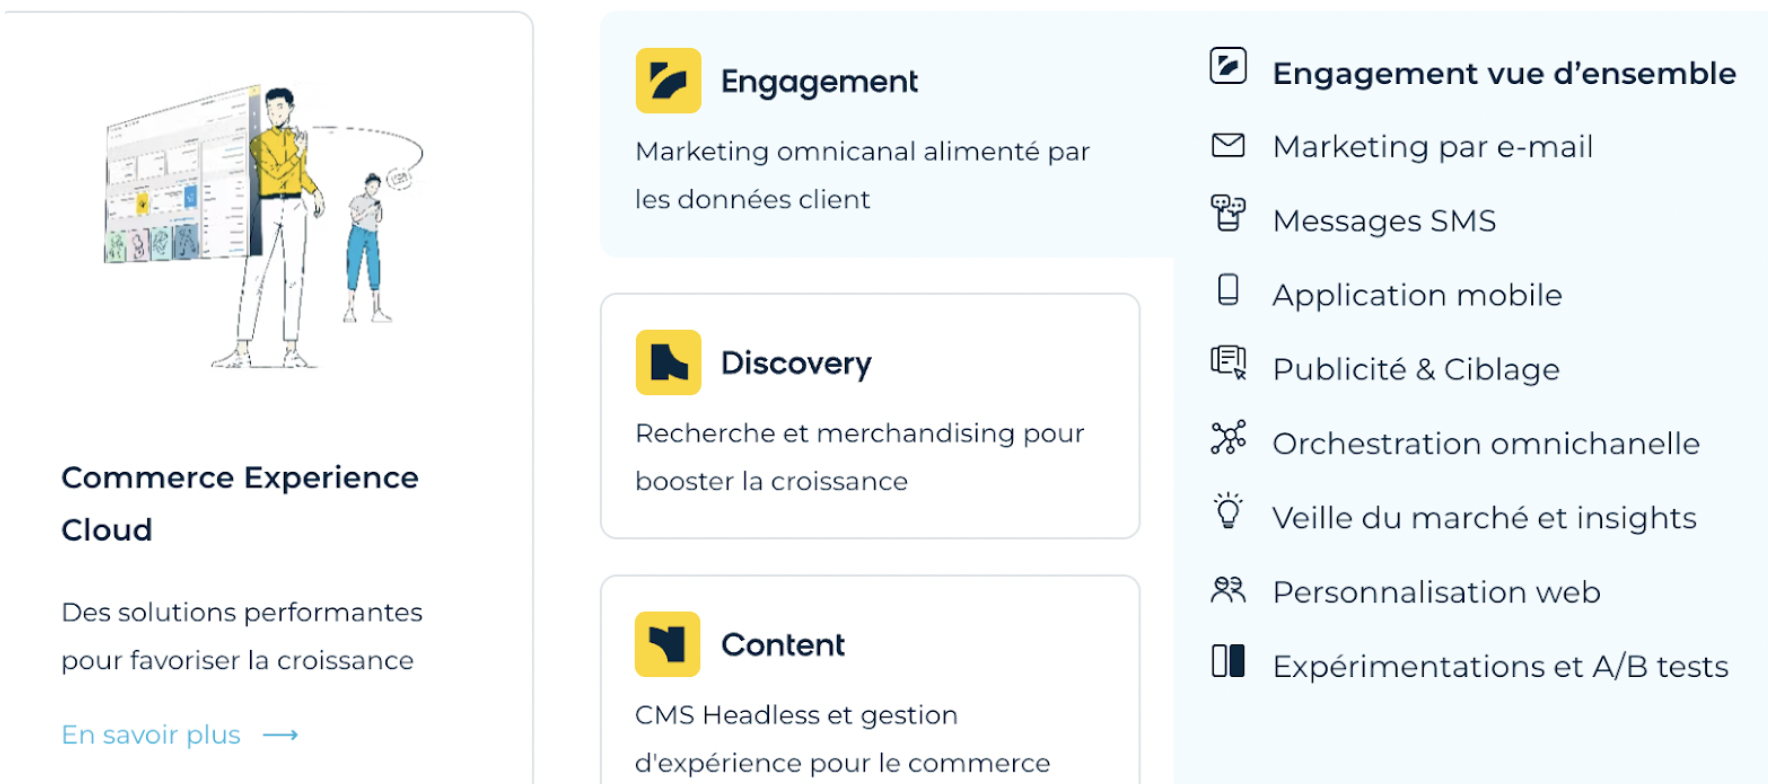The image size is (1768, 784).
Task: Click the omnichannel orchestration nodes icon
Action: (x=1228, y=438)
